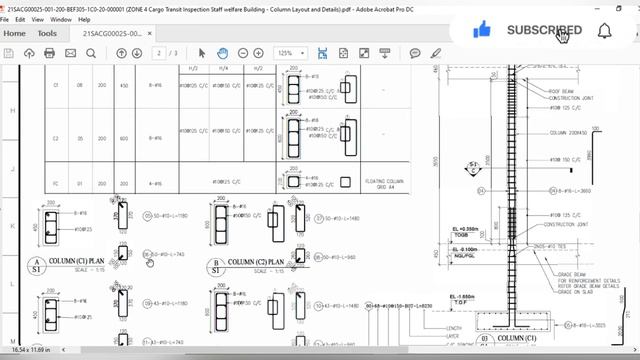Click the 16.54 x 11.69 in page size
This screenshot has width=640, height=360.
31,350
